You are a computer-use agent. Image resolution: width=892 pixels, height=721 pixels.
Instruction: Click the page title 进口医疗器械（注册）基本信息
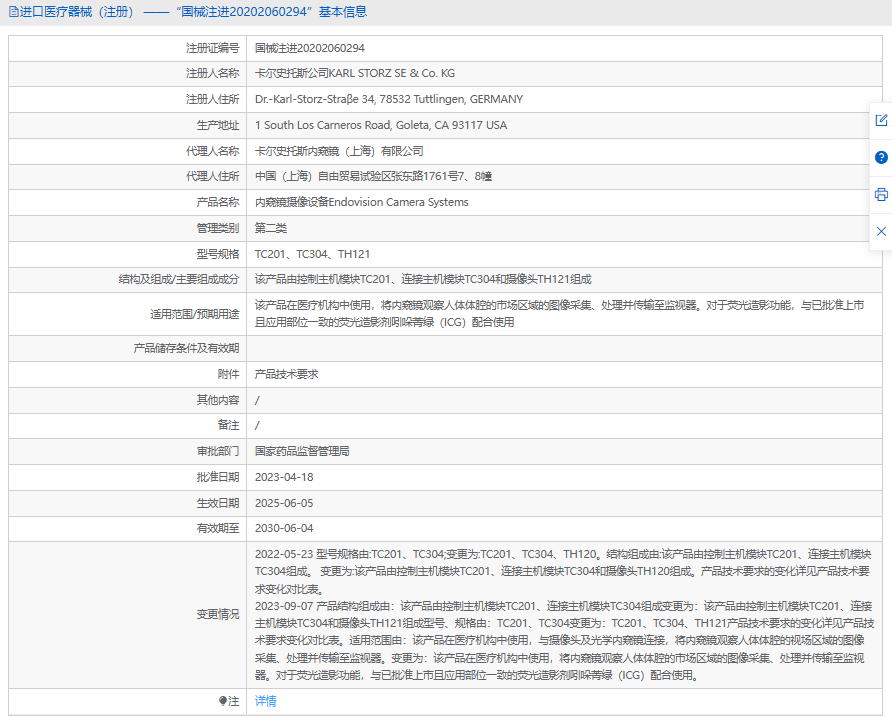(x=193, y=12)
